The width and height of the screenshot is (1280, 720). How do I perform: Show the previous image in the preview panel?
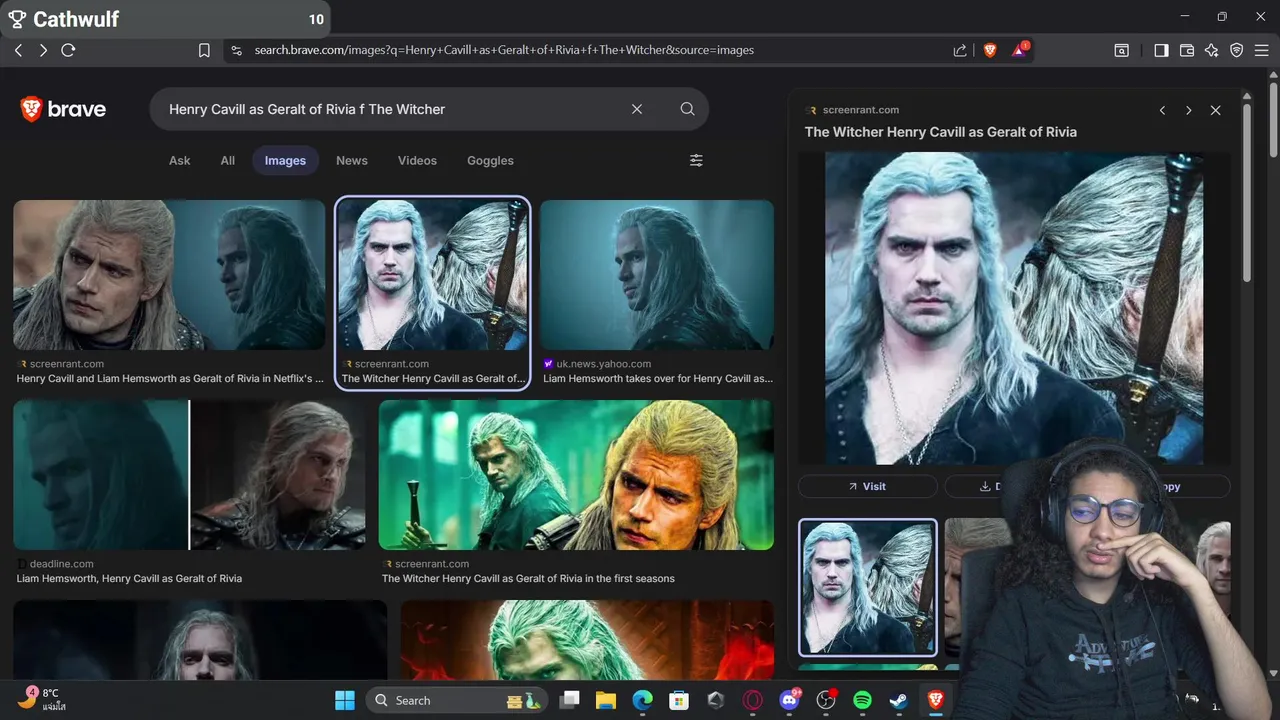tap(1162, 110)
